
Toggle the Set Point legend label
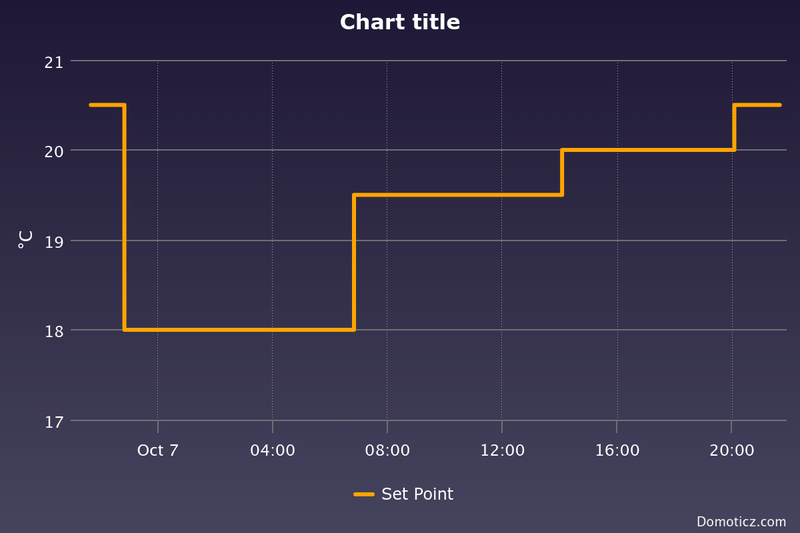click(417, 494)
